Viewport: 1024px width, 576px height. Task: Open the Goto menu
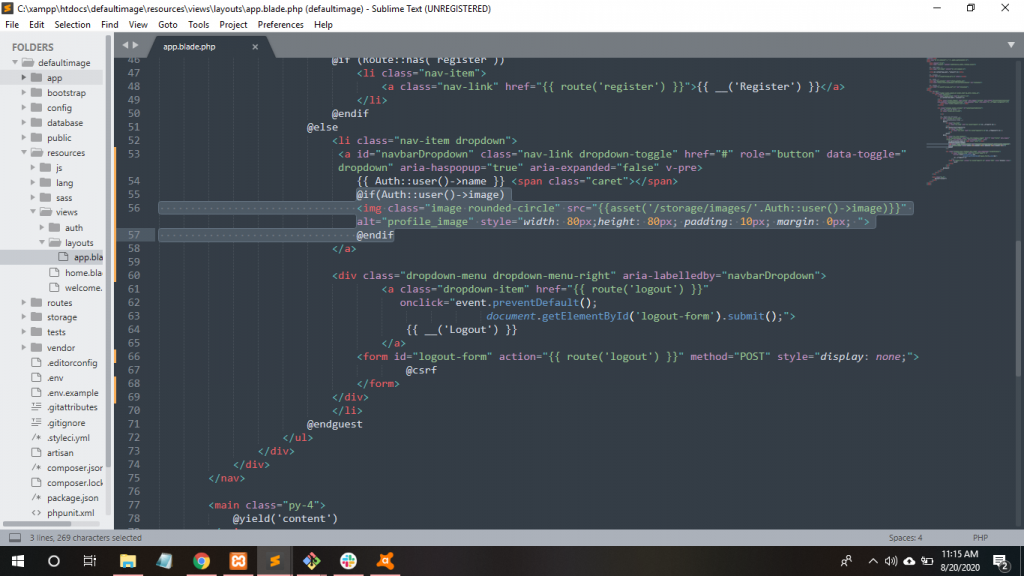tap(168, 24)
